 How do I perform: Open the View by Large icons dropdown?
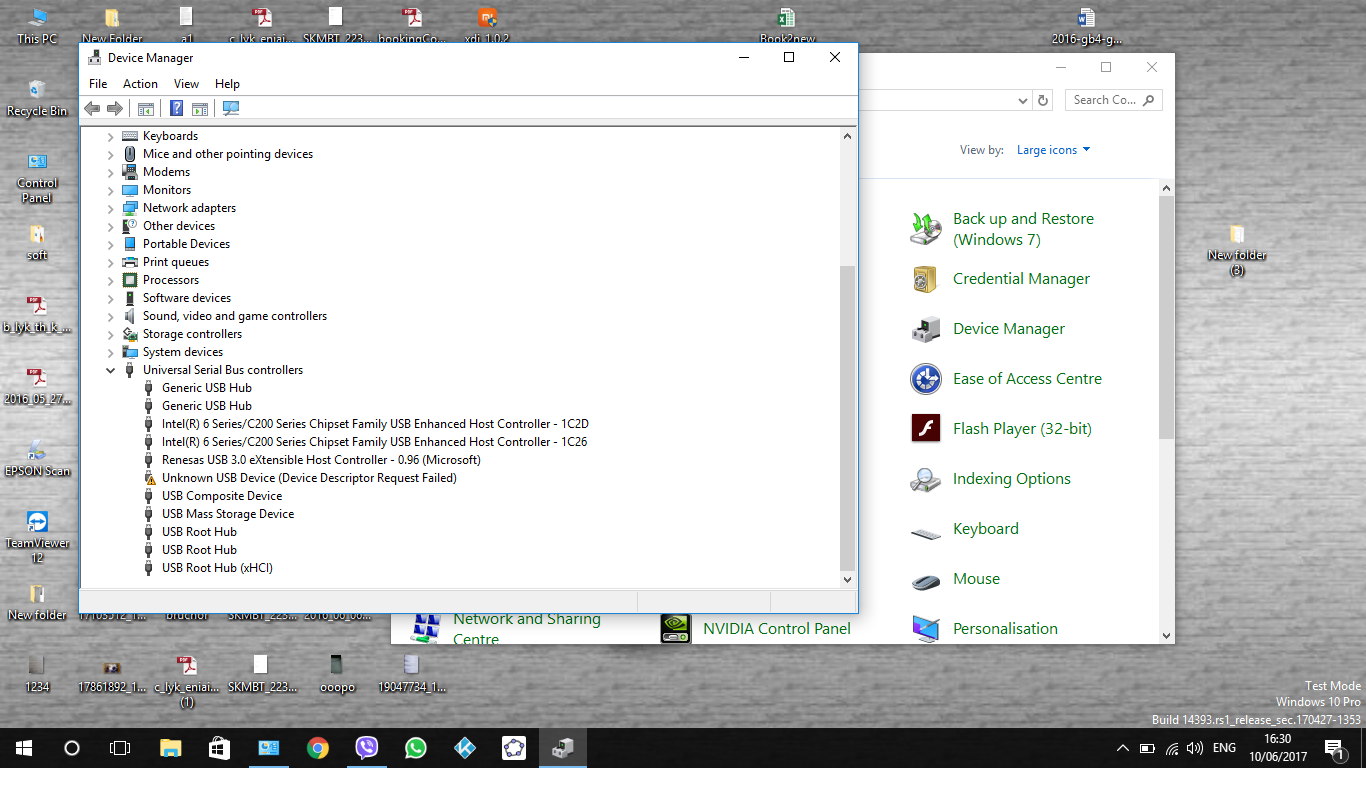(1053, 150)
